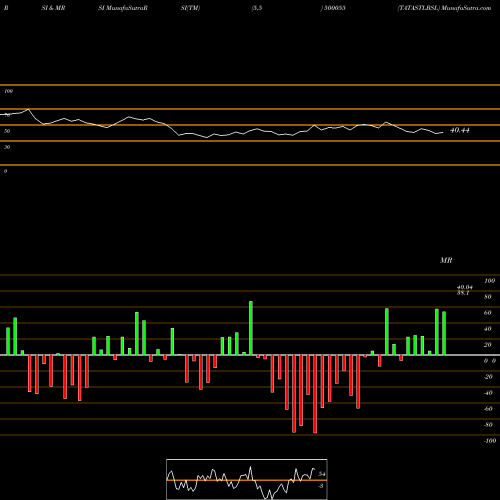This screenshot has height=500, width=500.
Task: Click the 54 label in mini chart
Action: coord(322,474)
